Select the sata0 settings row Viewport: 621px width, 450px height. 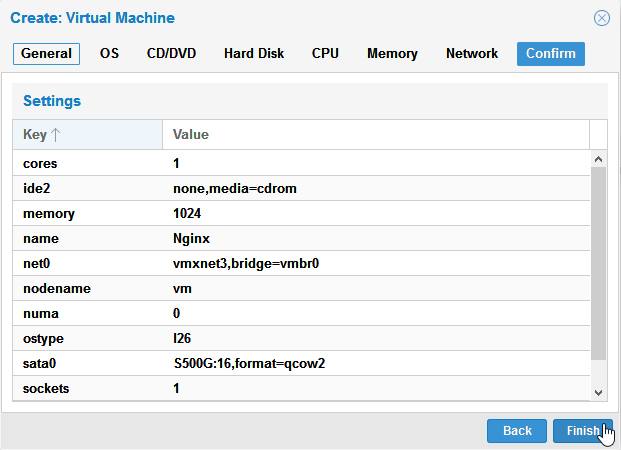[301, 363]
